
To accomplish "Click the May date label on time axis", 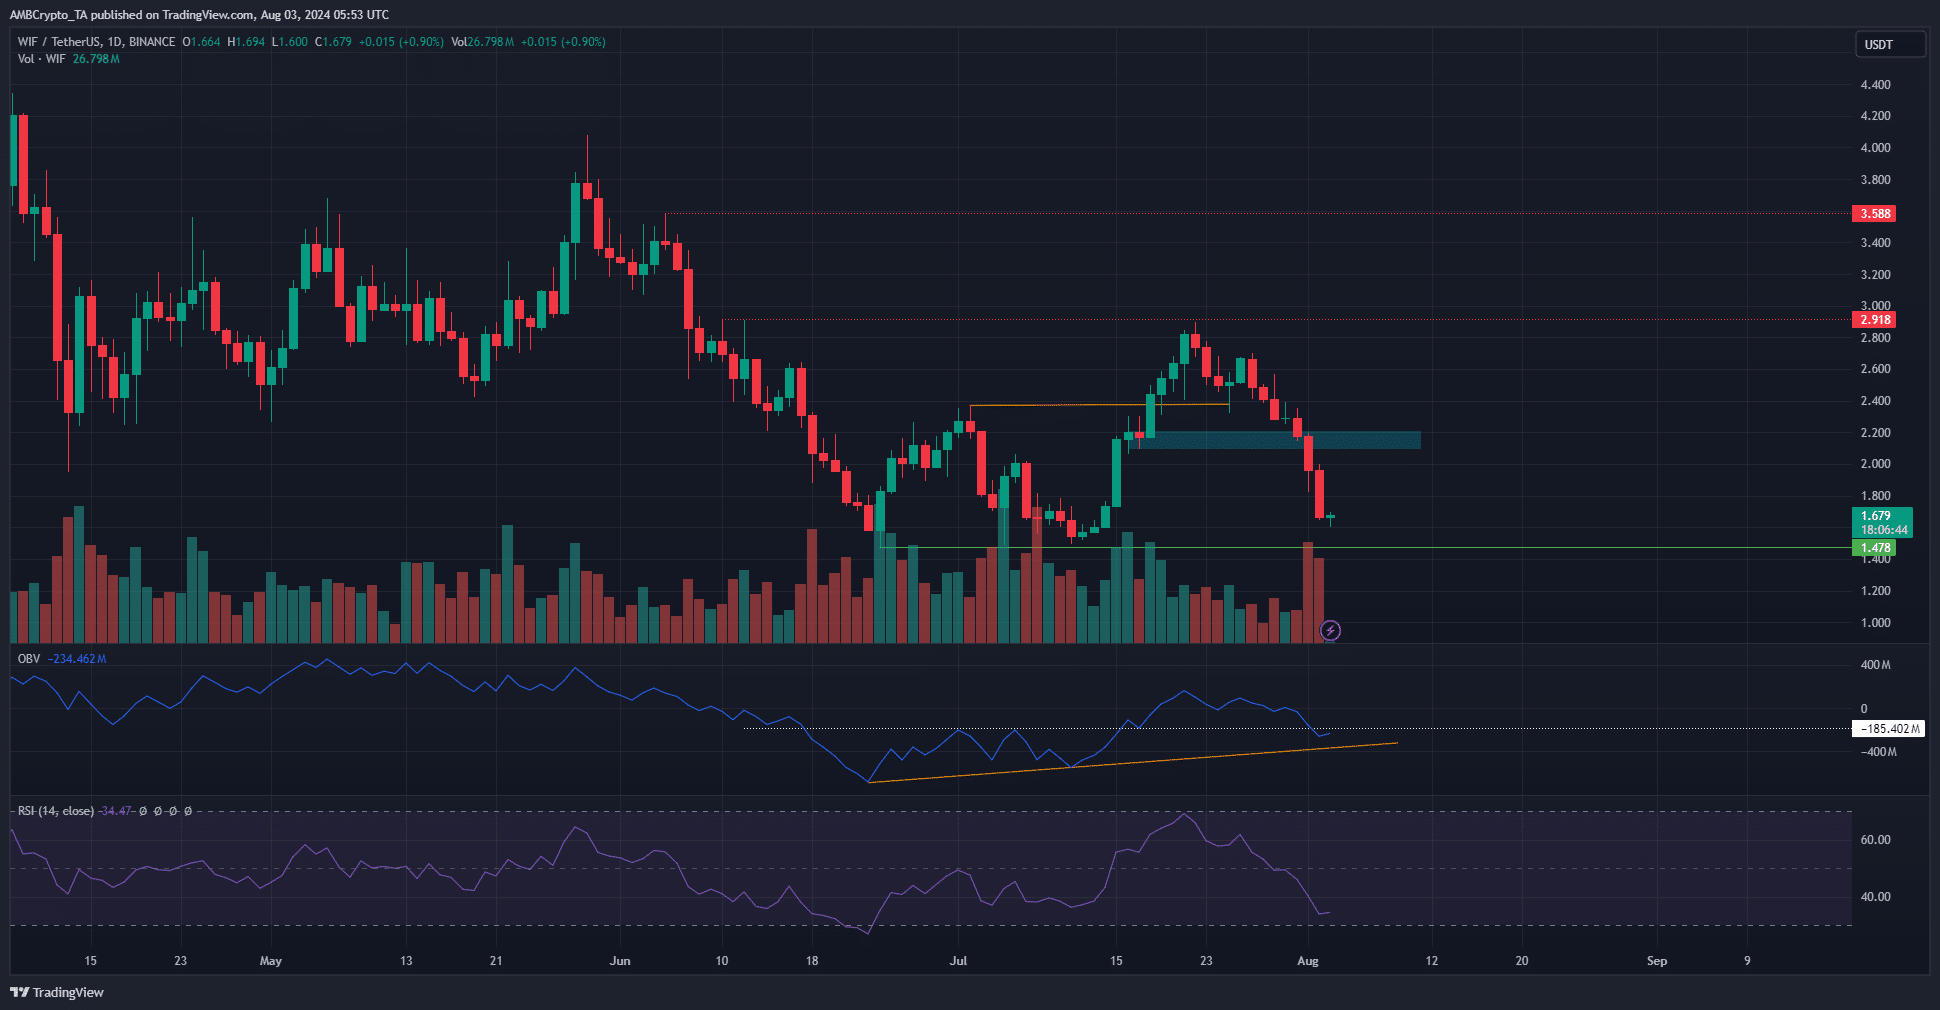I will click(x=270, y=961).
